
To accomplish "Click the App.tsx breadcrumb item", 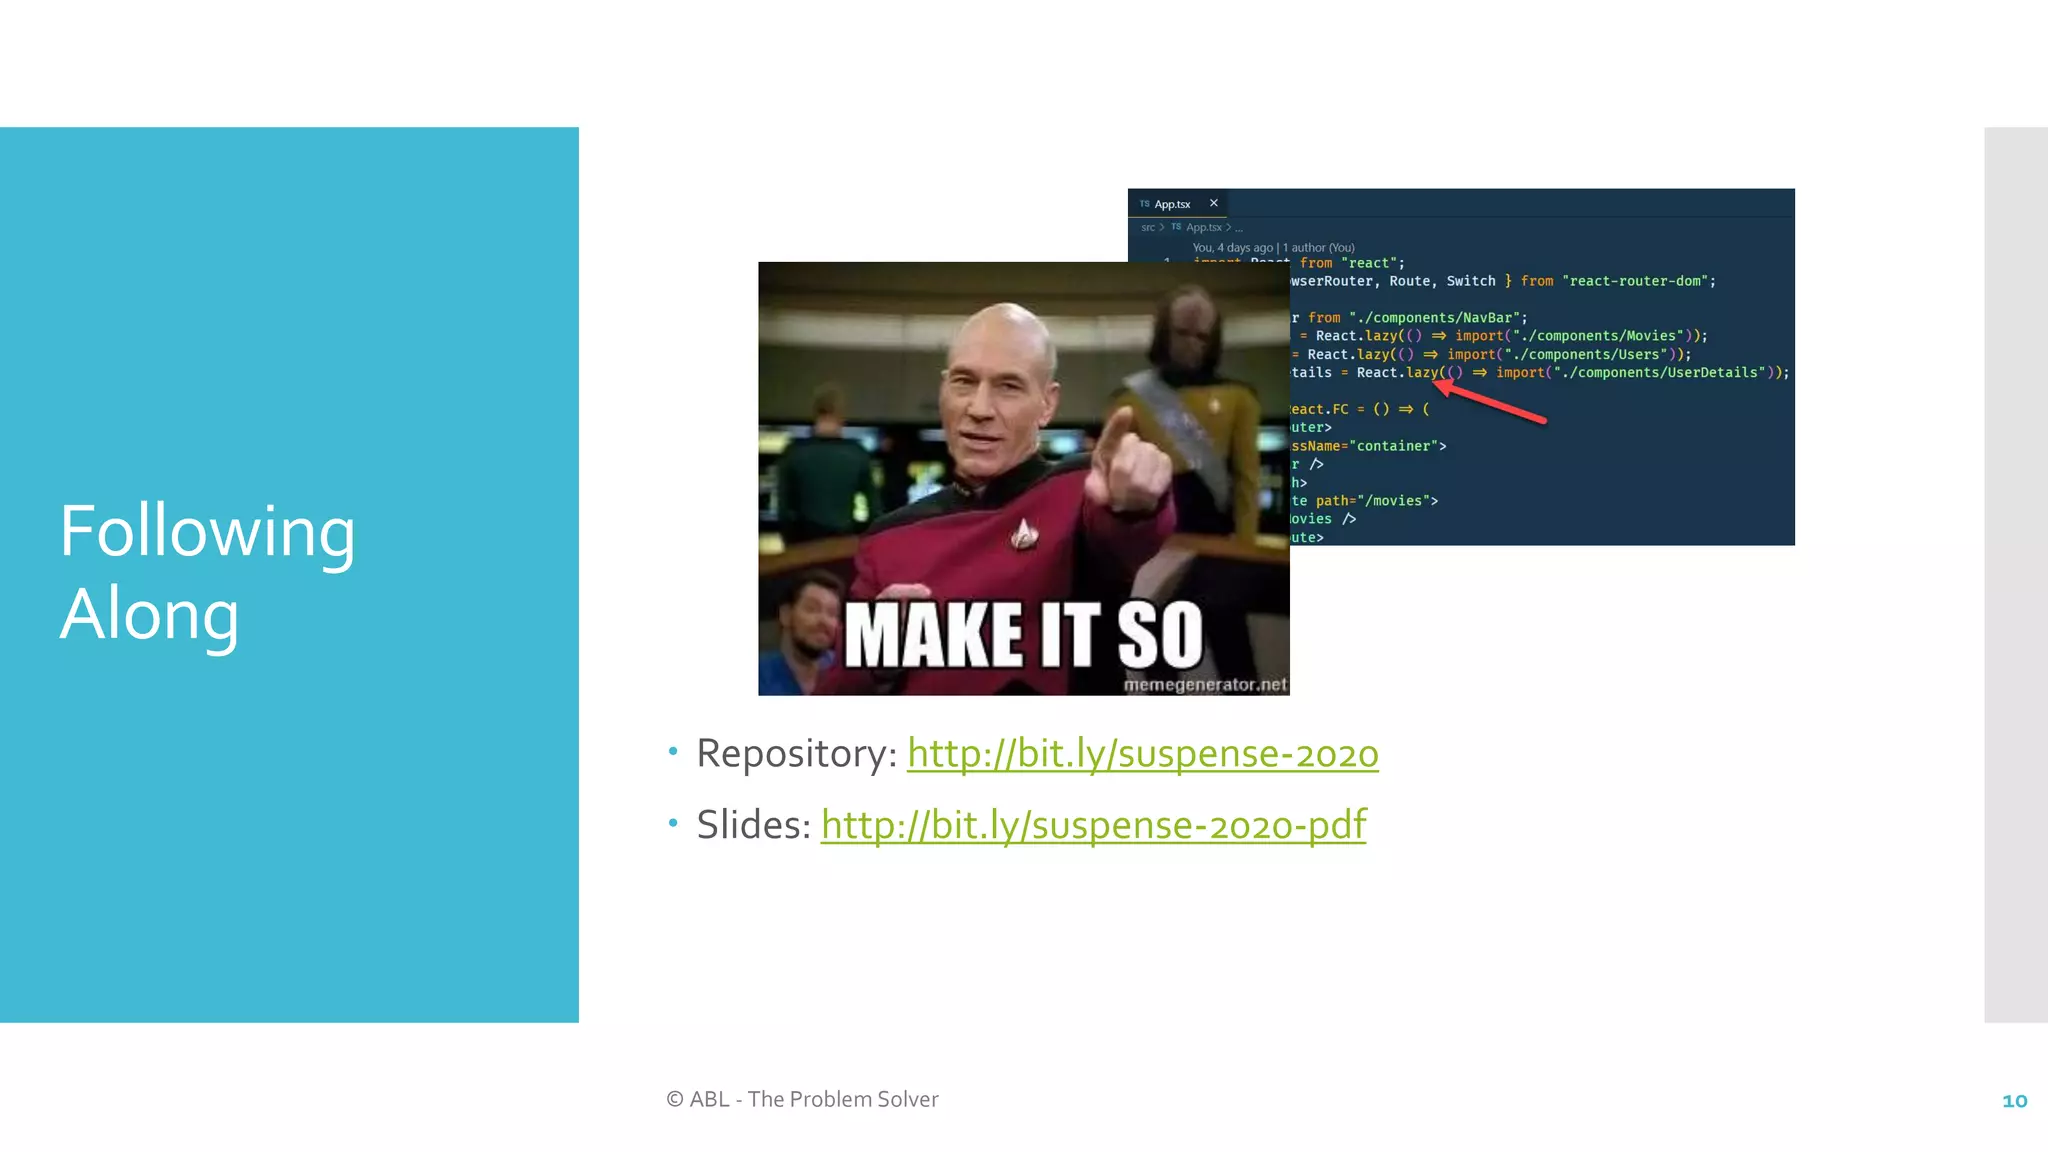I will 1204,228.
